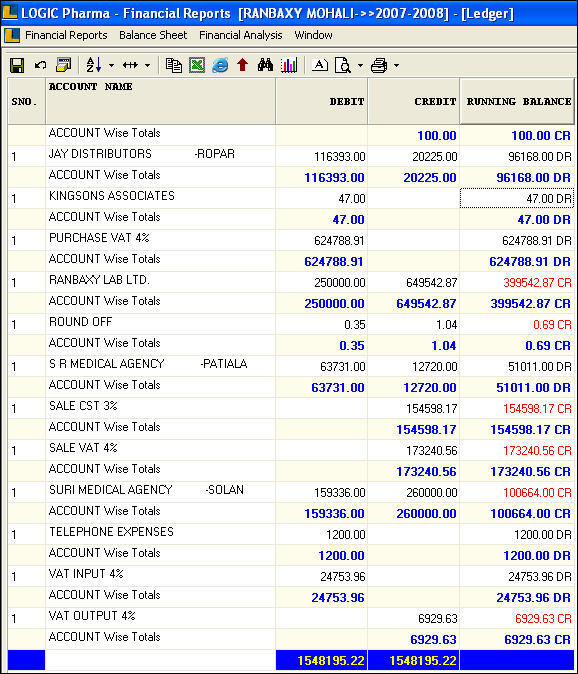
Task: Select the KINGSONS ASSOCIATES account name
Action: pyautogui.click(x=112, y=196)
